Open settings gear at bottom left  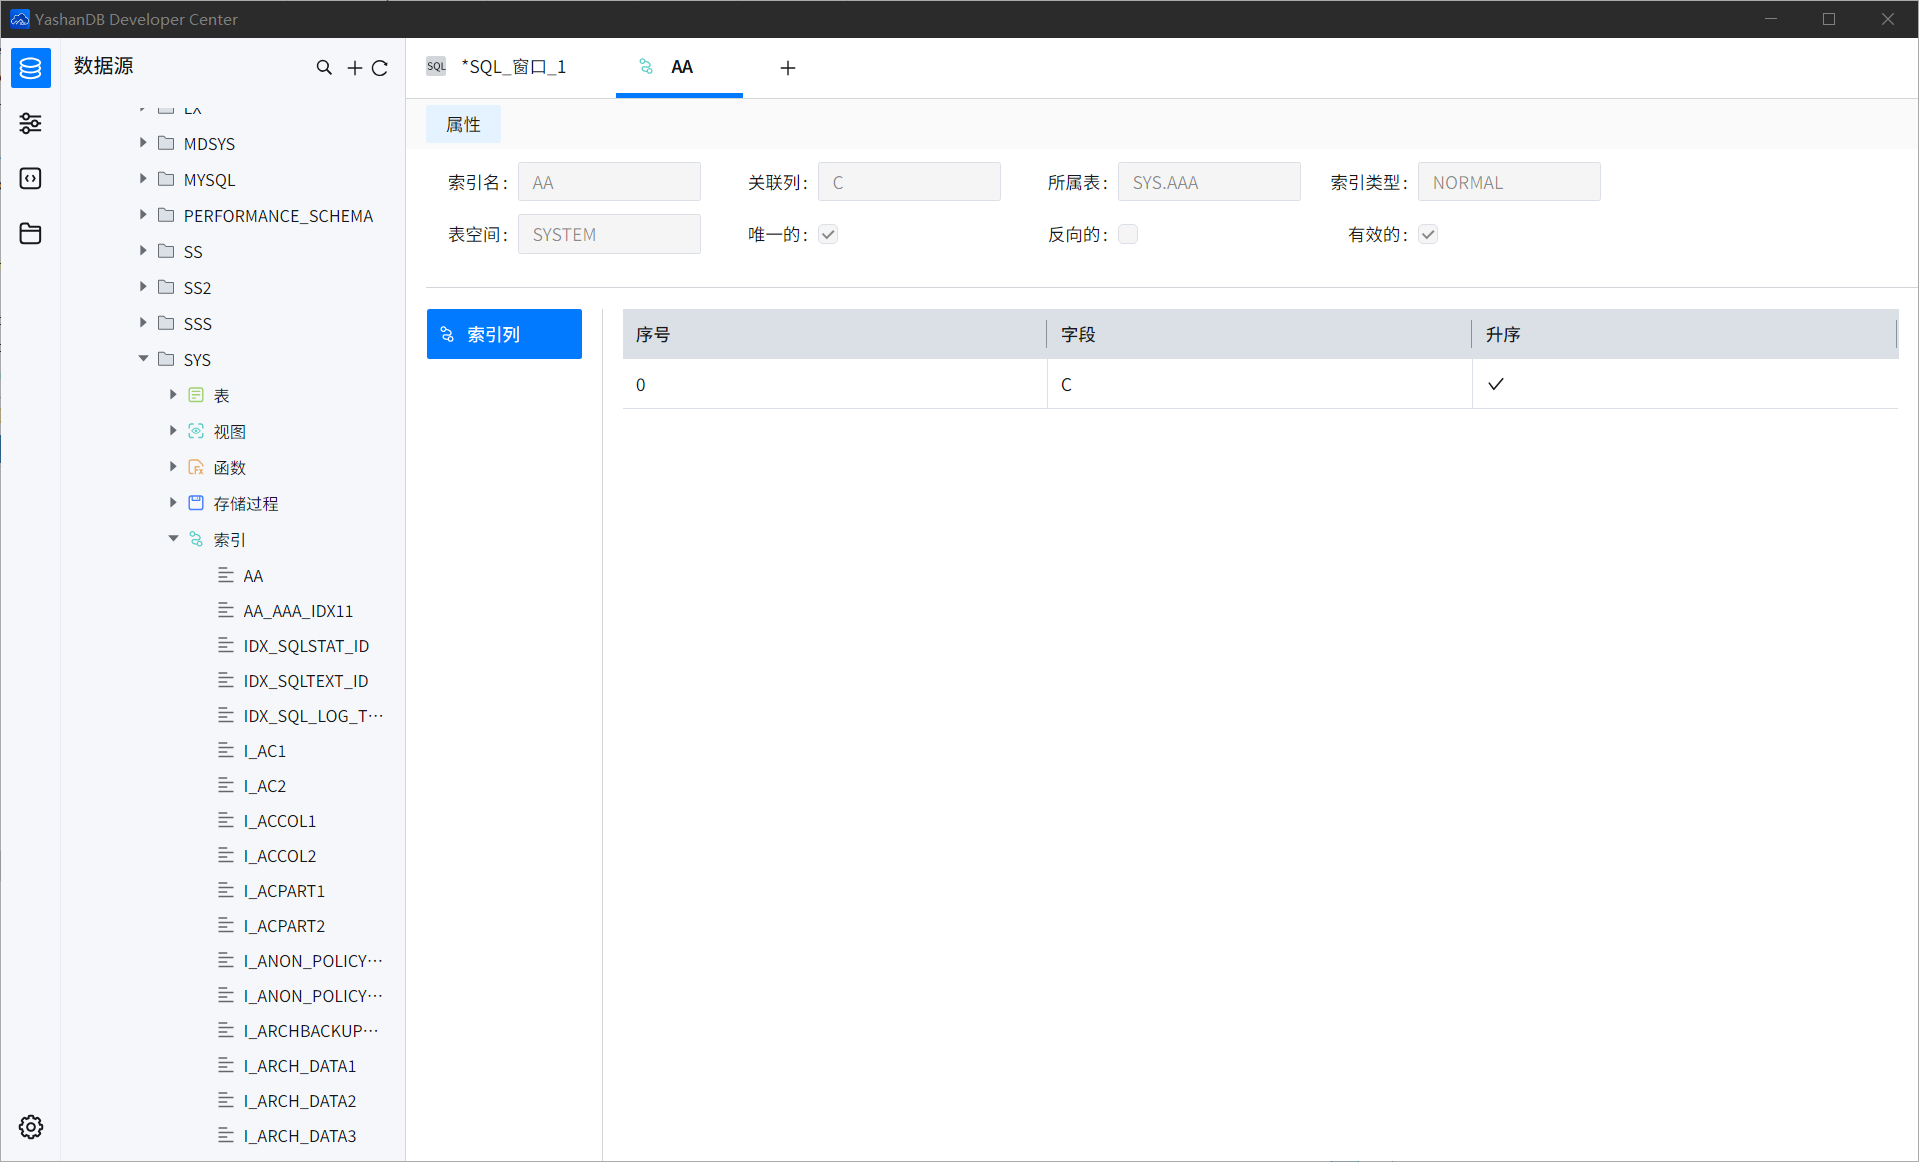tap(31, 1127)
